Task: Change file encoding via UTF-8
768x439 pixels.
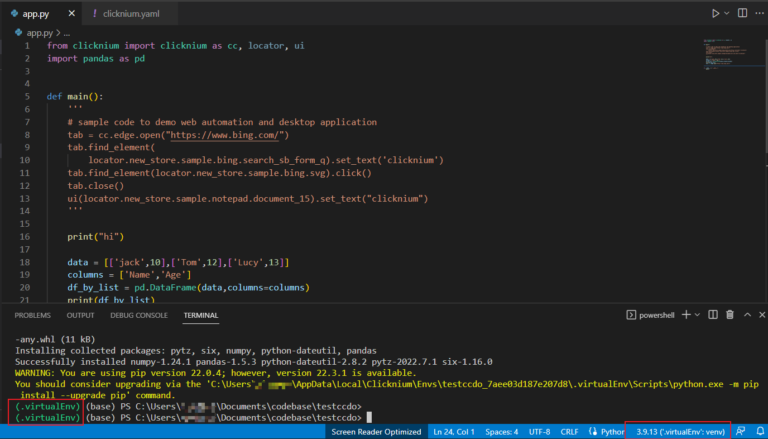Action: (x=539, y=432)
